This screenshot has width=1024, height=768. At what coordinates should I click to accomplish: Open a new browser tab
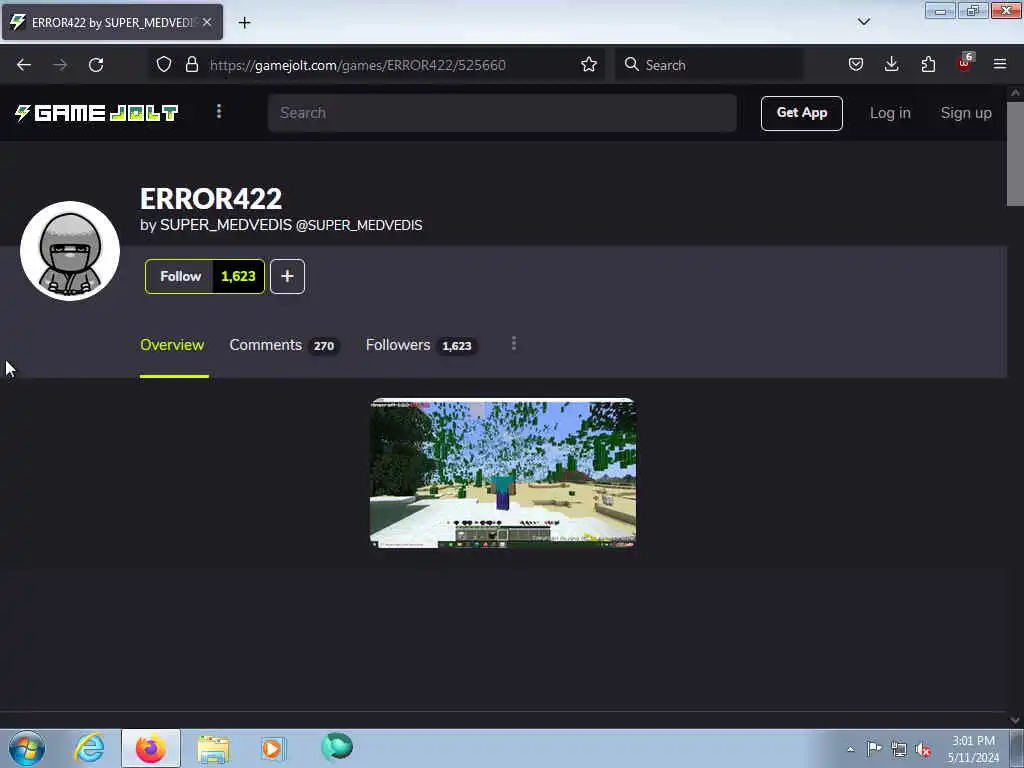click(244, 23)
